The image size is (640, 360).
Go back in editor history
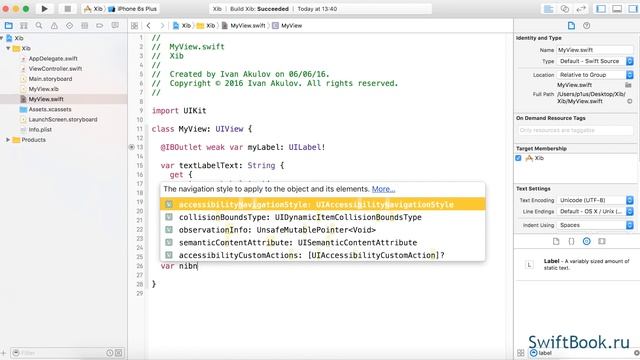pyautogui.click(x=149, y=26)
